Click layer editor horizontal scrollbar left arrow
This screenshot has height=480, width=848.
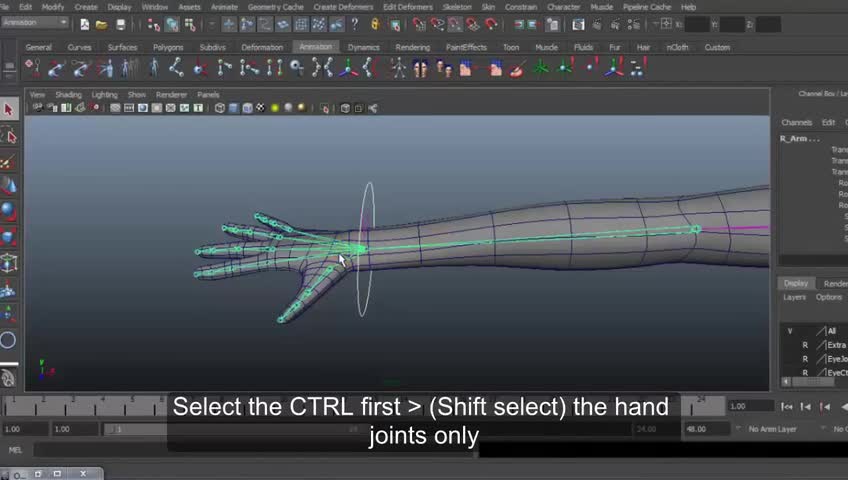[786, 382]
